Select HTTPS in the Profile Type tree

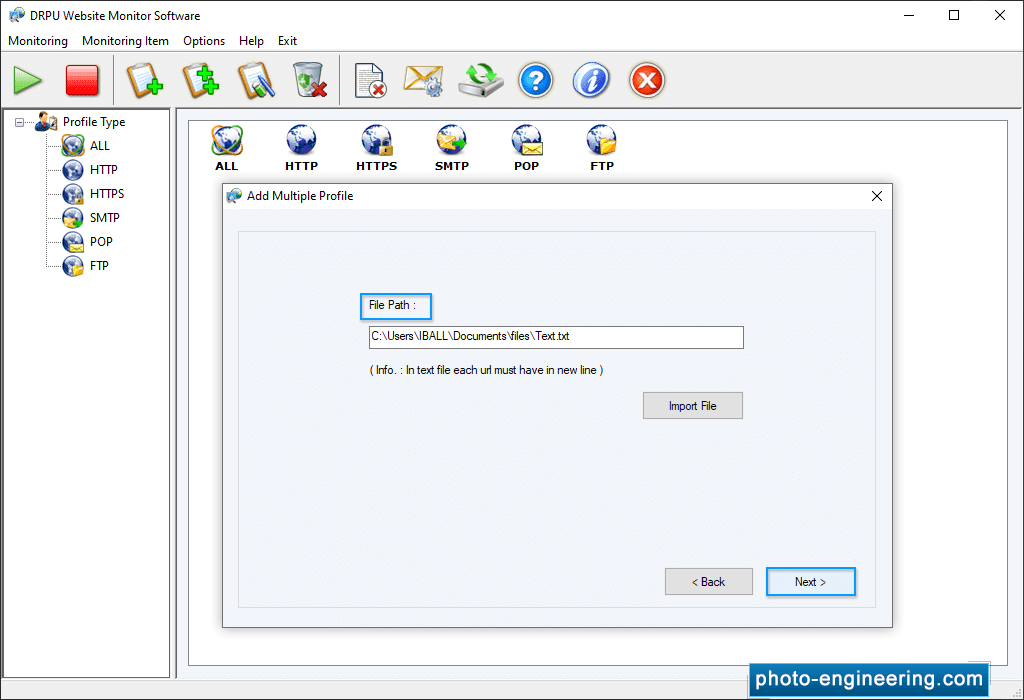(106, 194)
